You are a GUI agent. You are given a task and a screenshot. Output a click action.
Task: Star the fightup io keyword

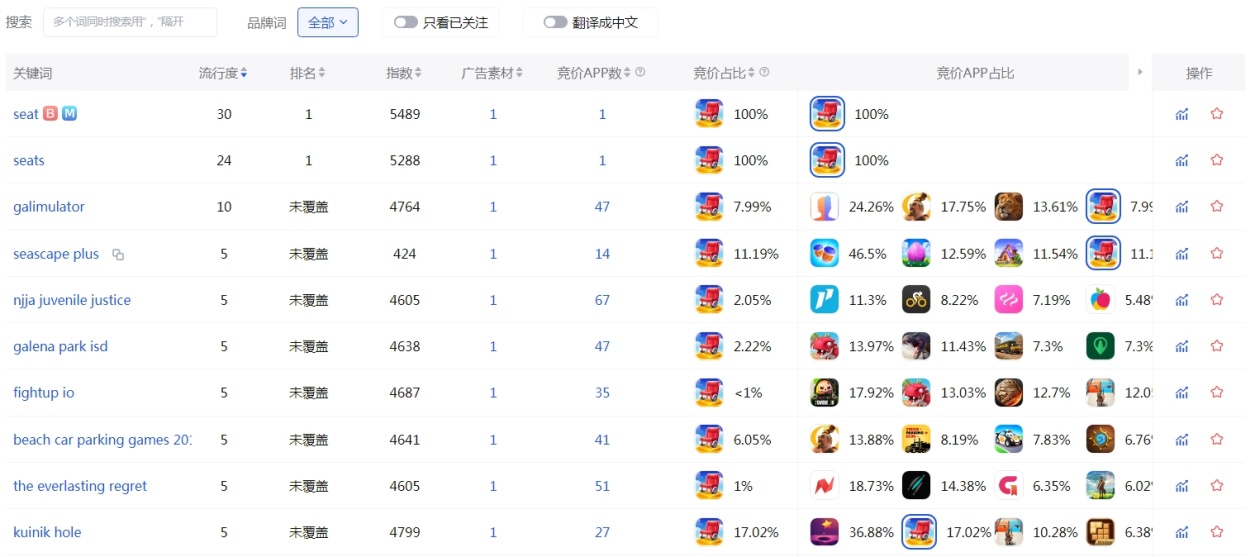[x=1217, y=393]
